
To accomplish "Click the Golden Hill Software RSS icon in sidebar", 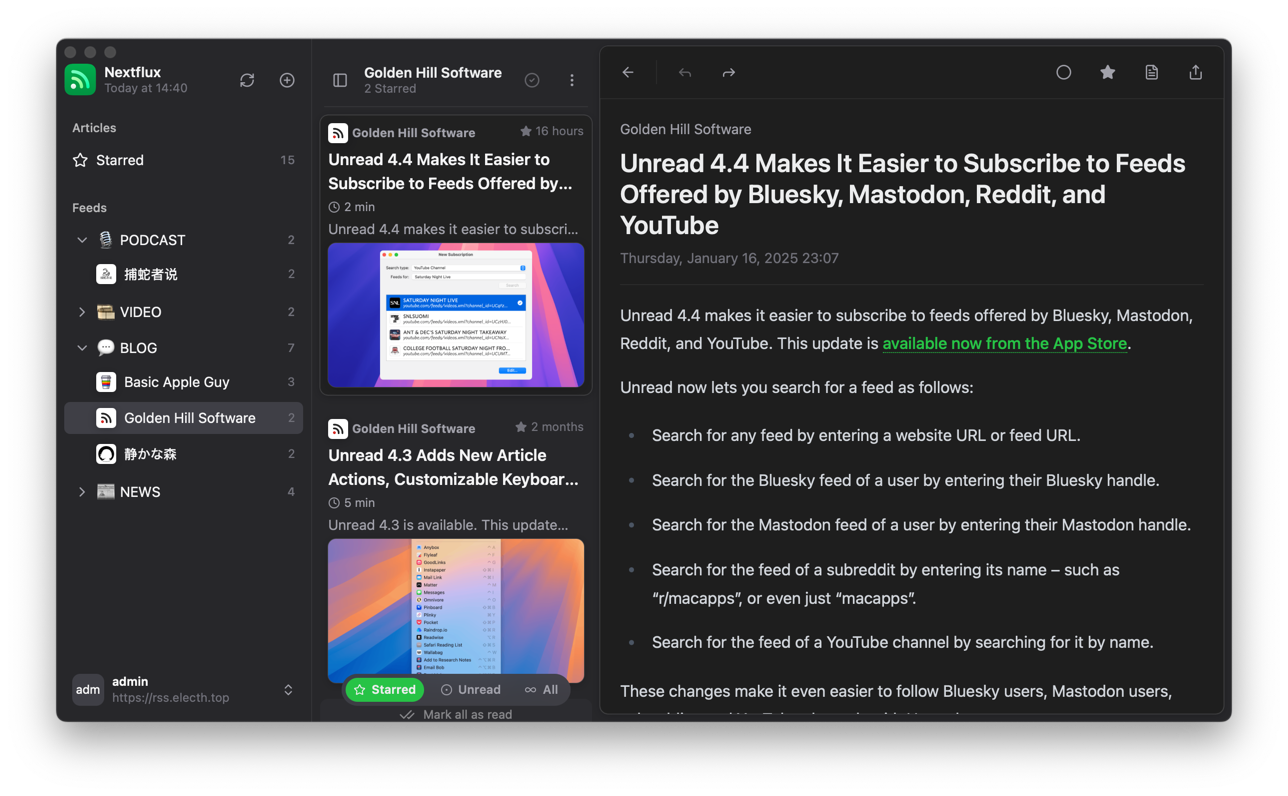I will 106,418.
